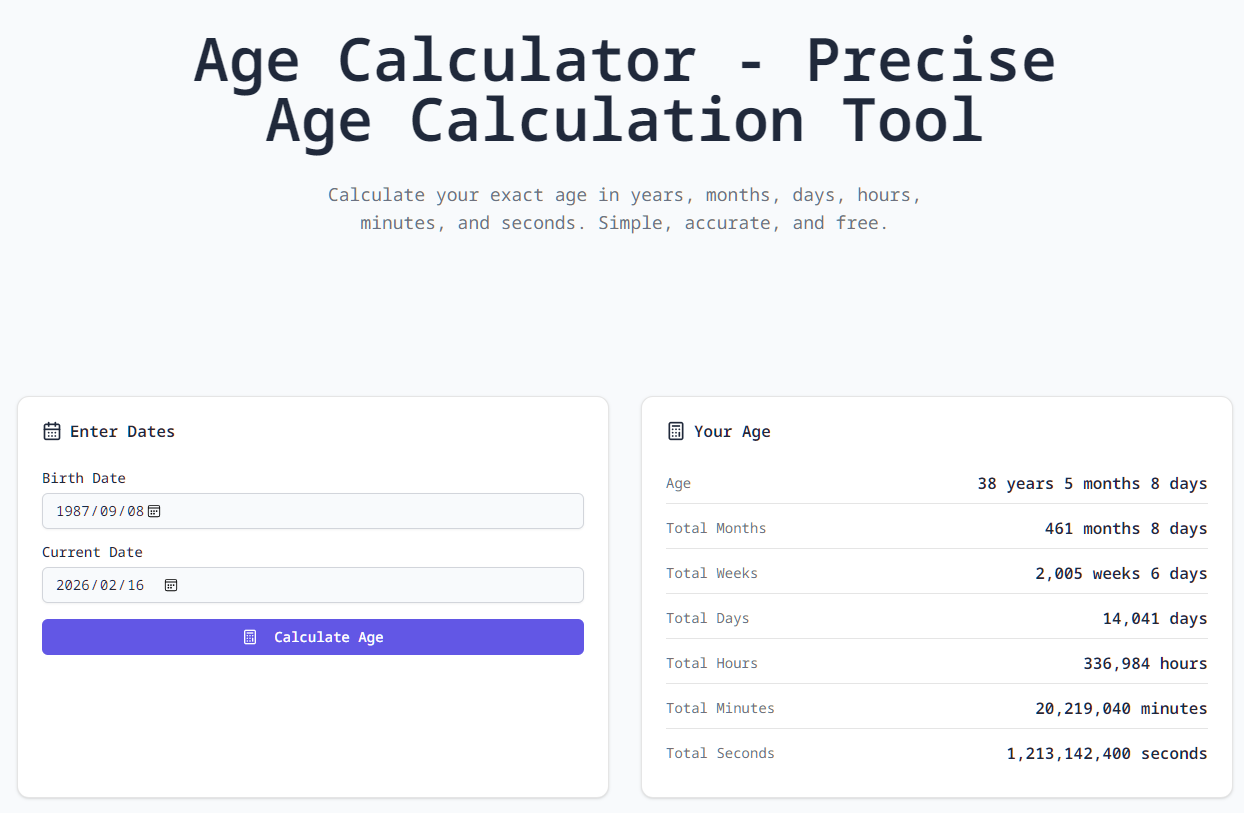The image size is (1244, 813).
Task: Click the Total Hours result row
Action: [936, 663]
